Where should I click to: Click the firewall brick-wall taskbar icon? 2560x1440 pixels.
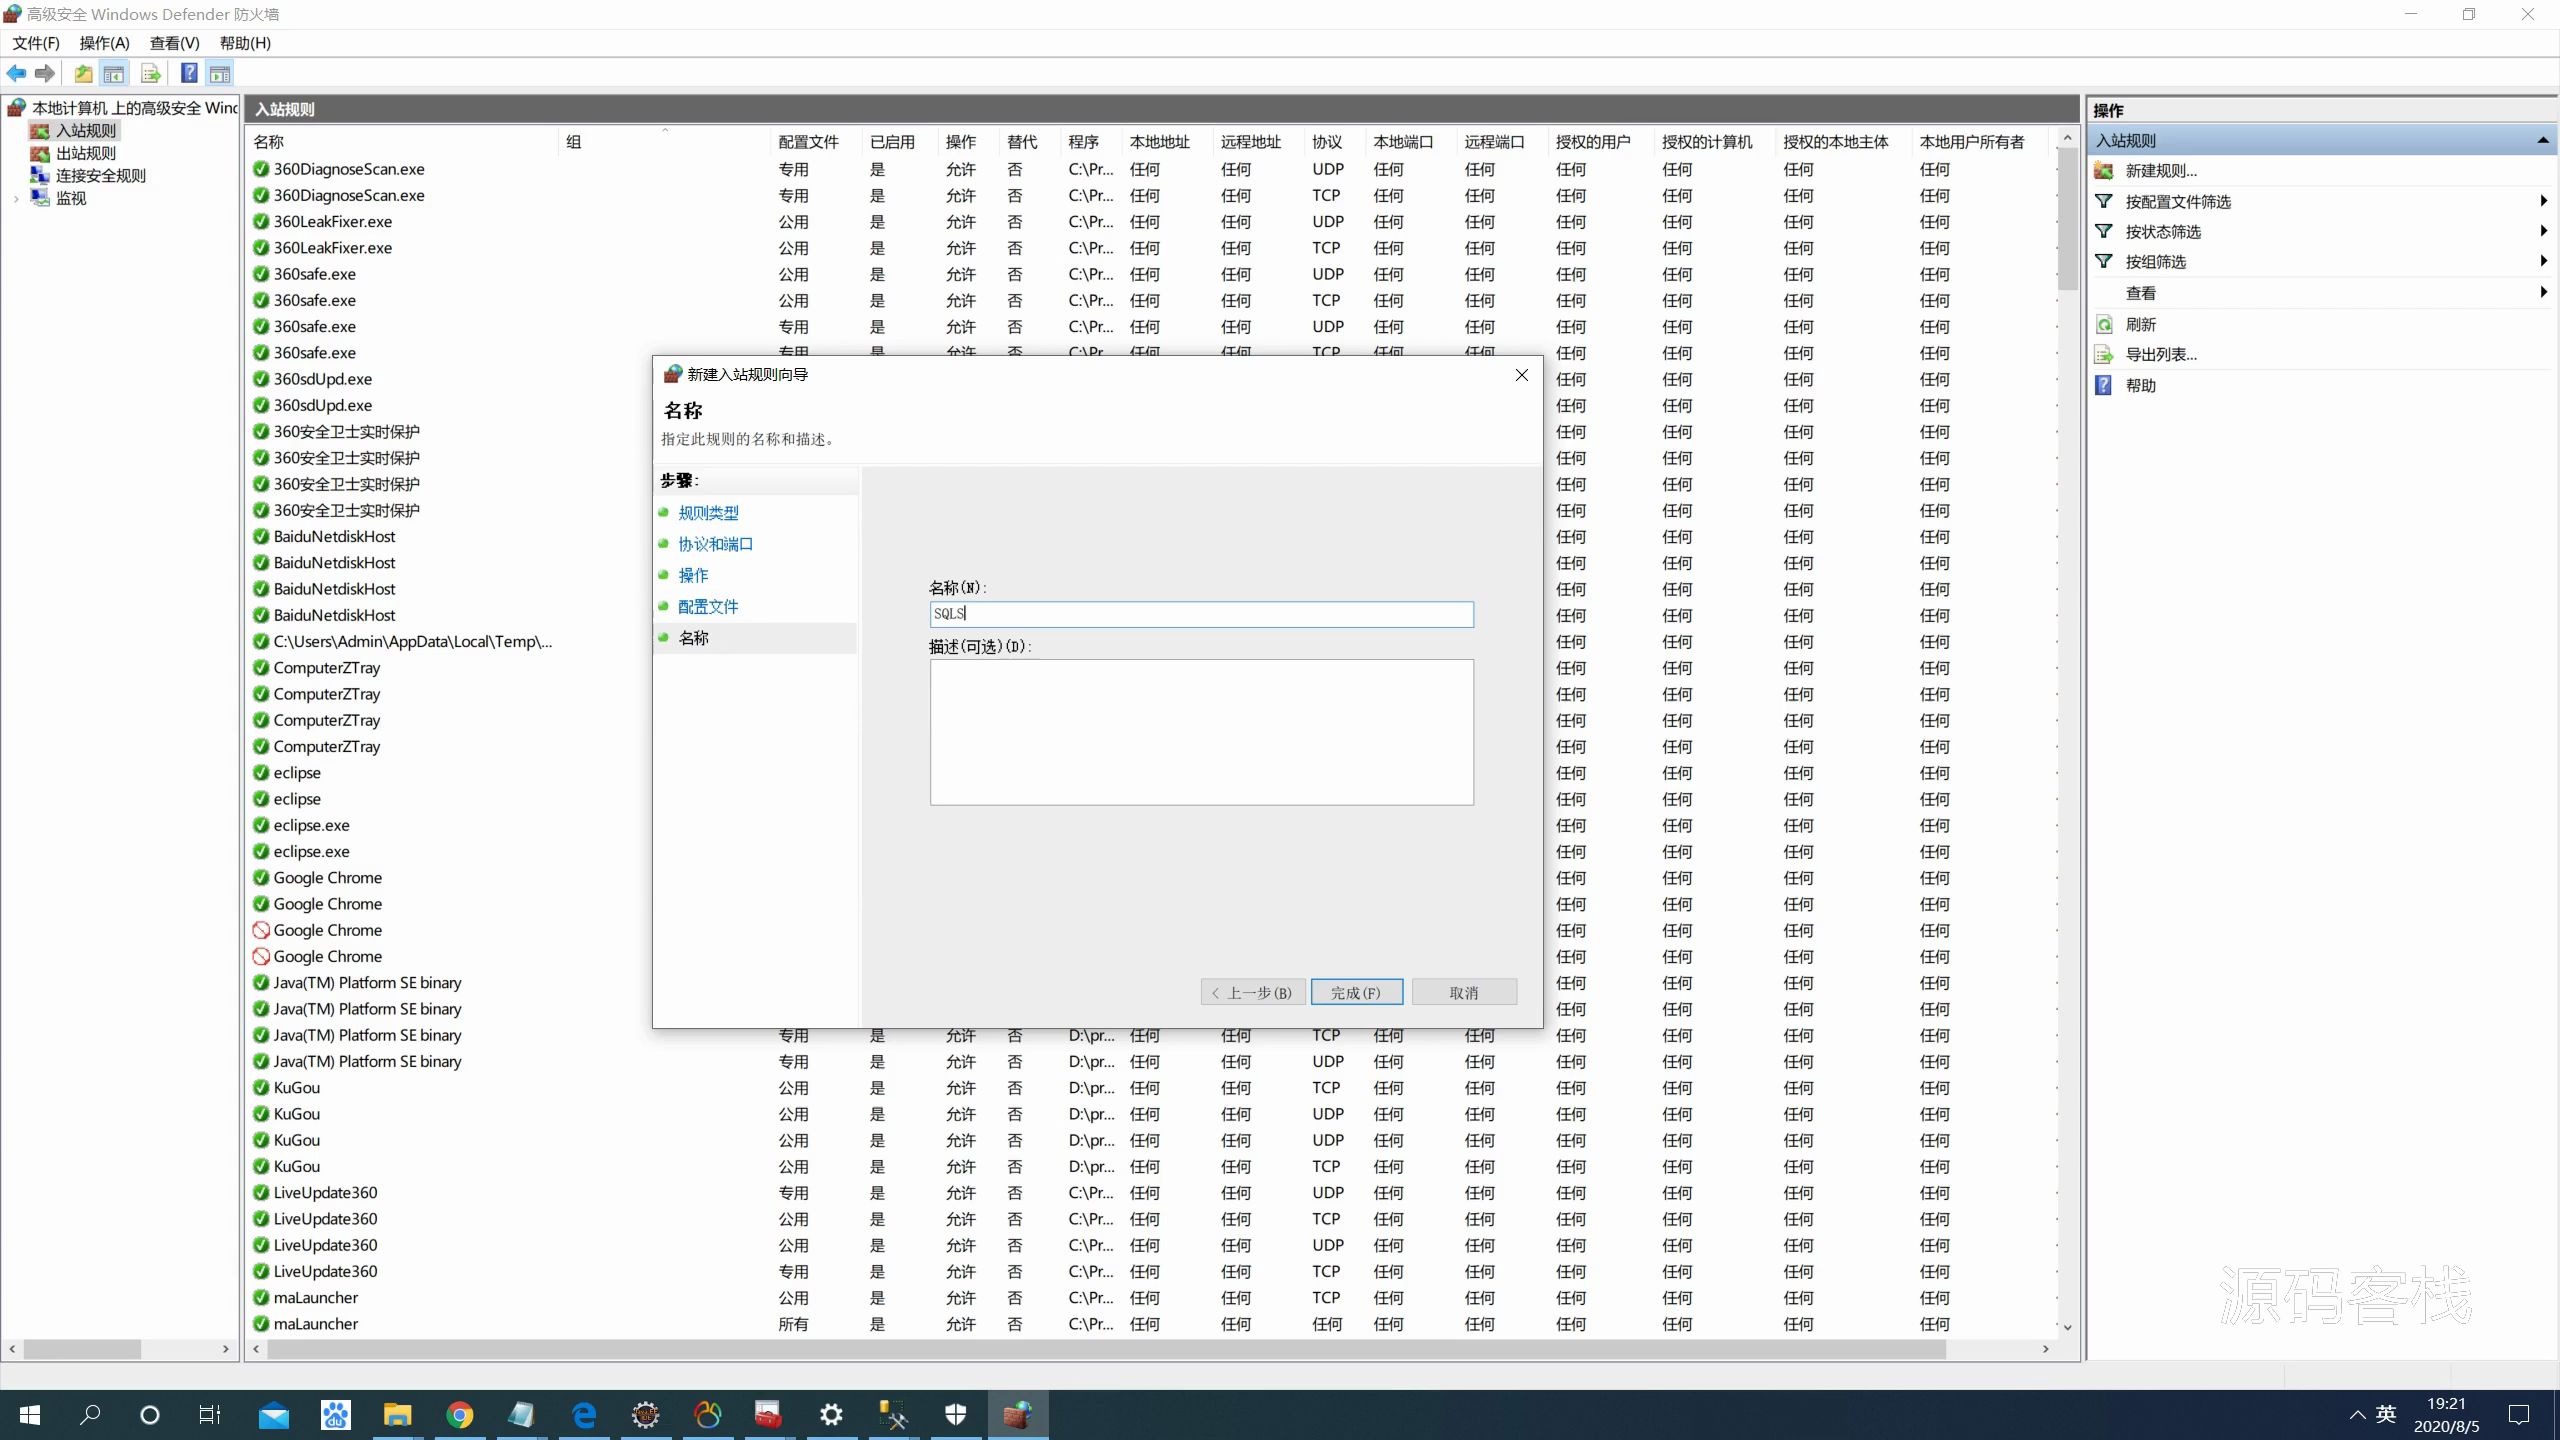1017,1415
